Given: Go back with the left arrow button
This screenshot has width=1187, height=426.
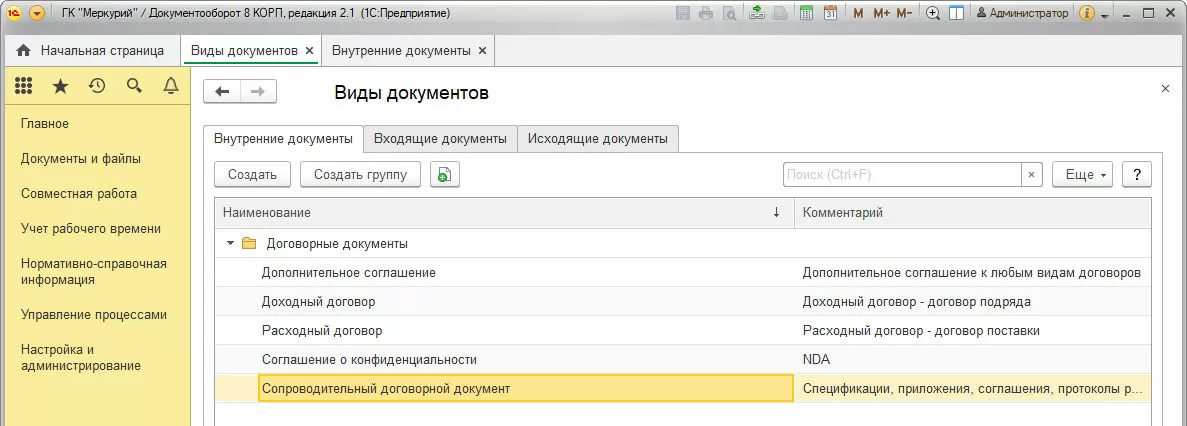Looking at the screenshot, I should coord(222,92).
